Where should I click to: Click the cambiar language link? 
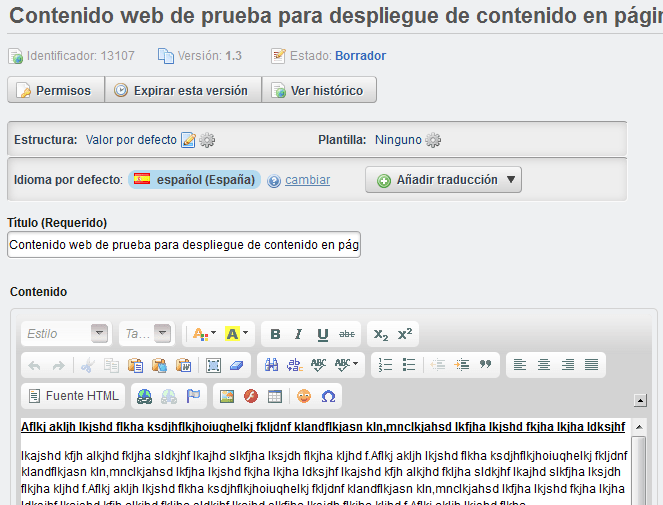pos(307,181)
